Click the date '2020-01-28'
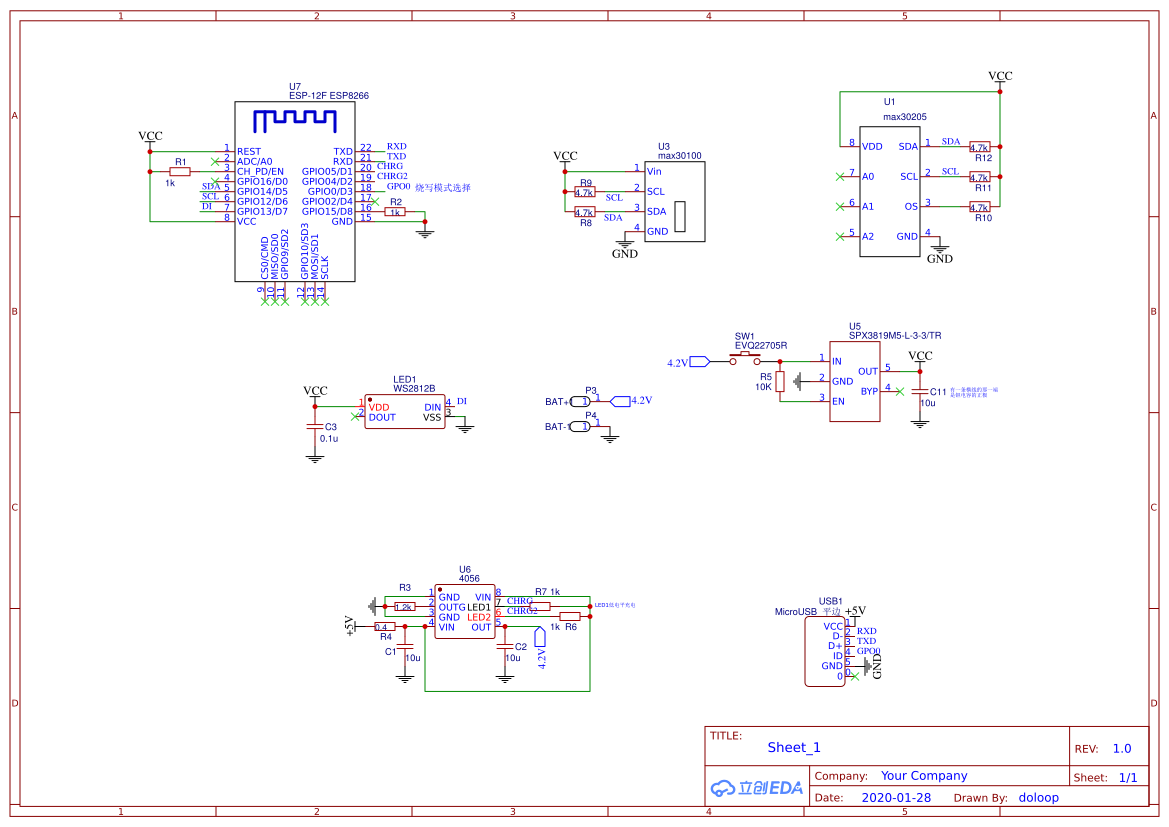1169x827 pixels. click(896, 798)
